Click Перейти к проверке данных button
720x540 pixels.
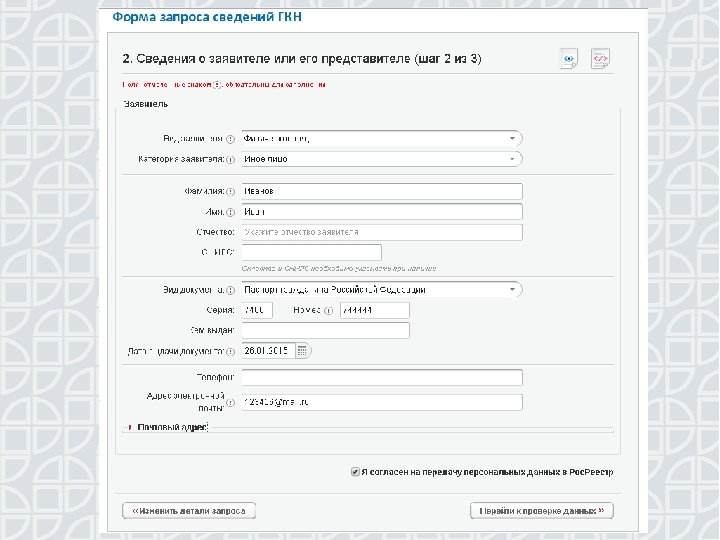point(541,511)
